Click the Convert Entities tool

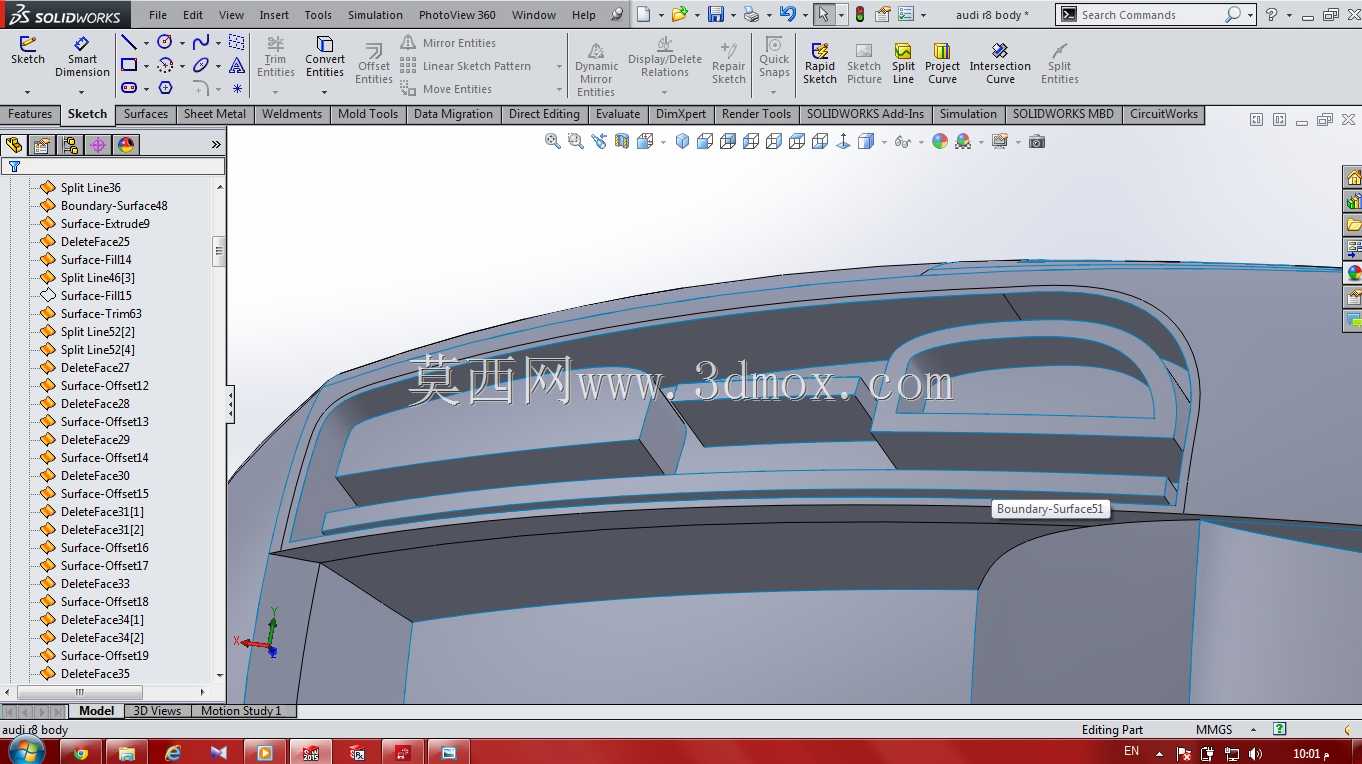[x=325, y=57]
